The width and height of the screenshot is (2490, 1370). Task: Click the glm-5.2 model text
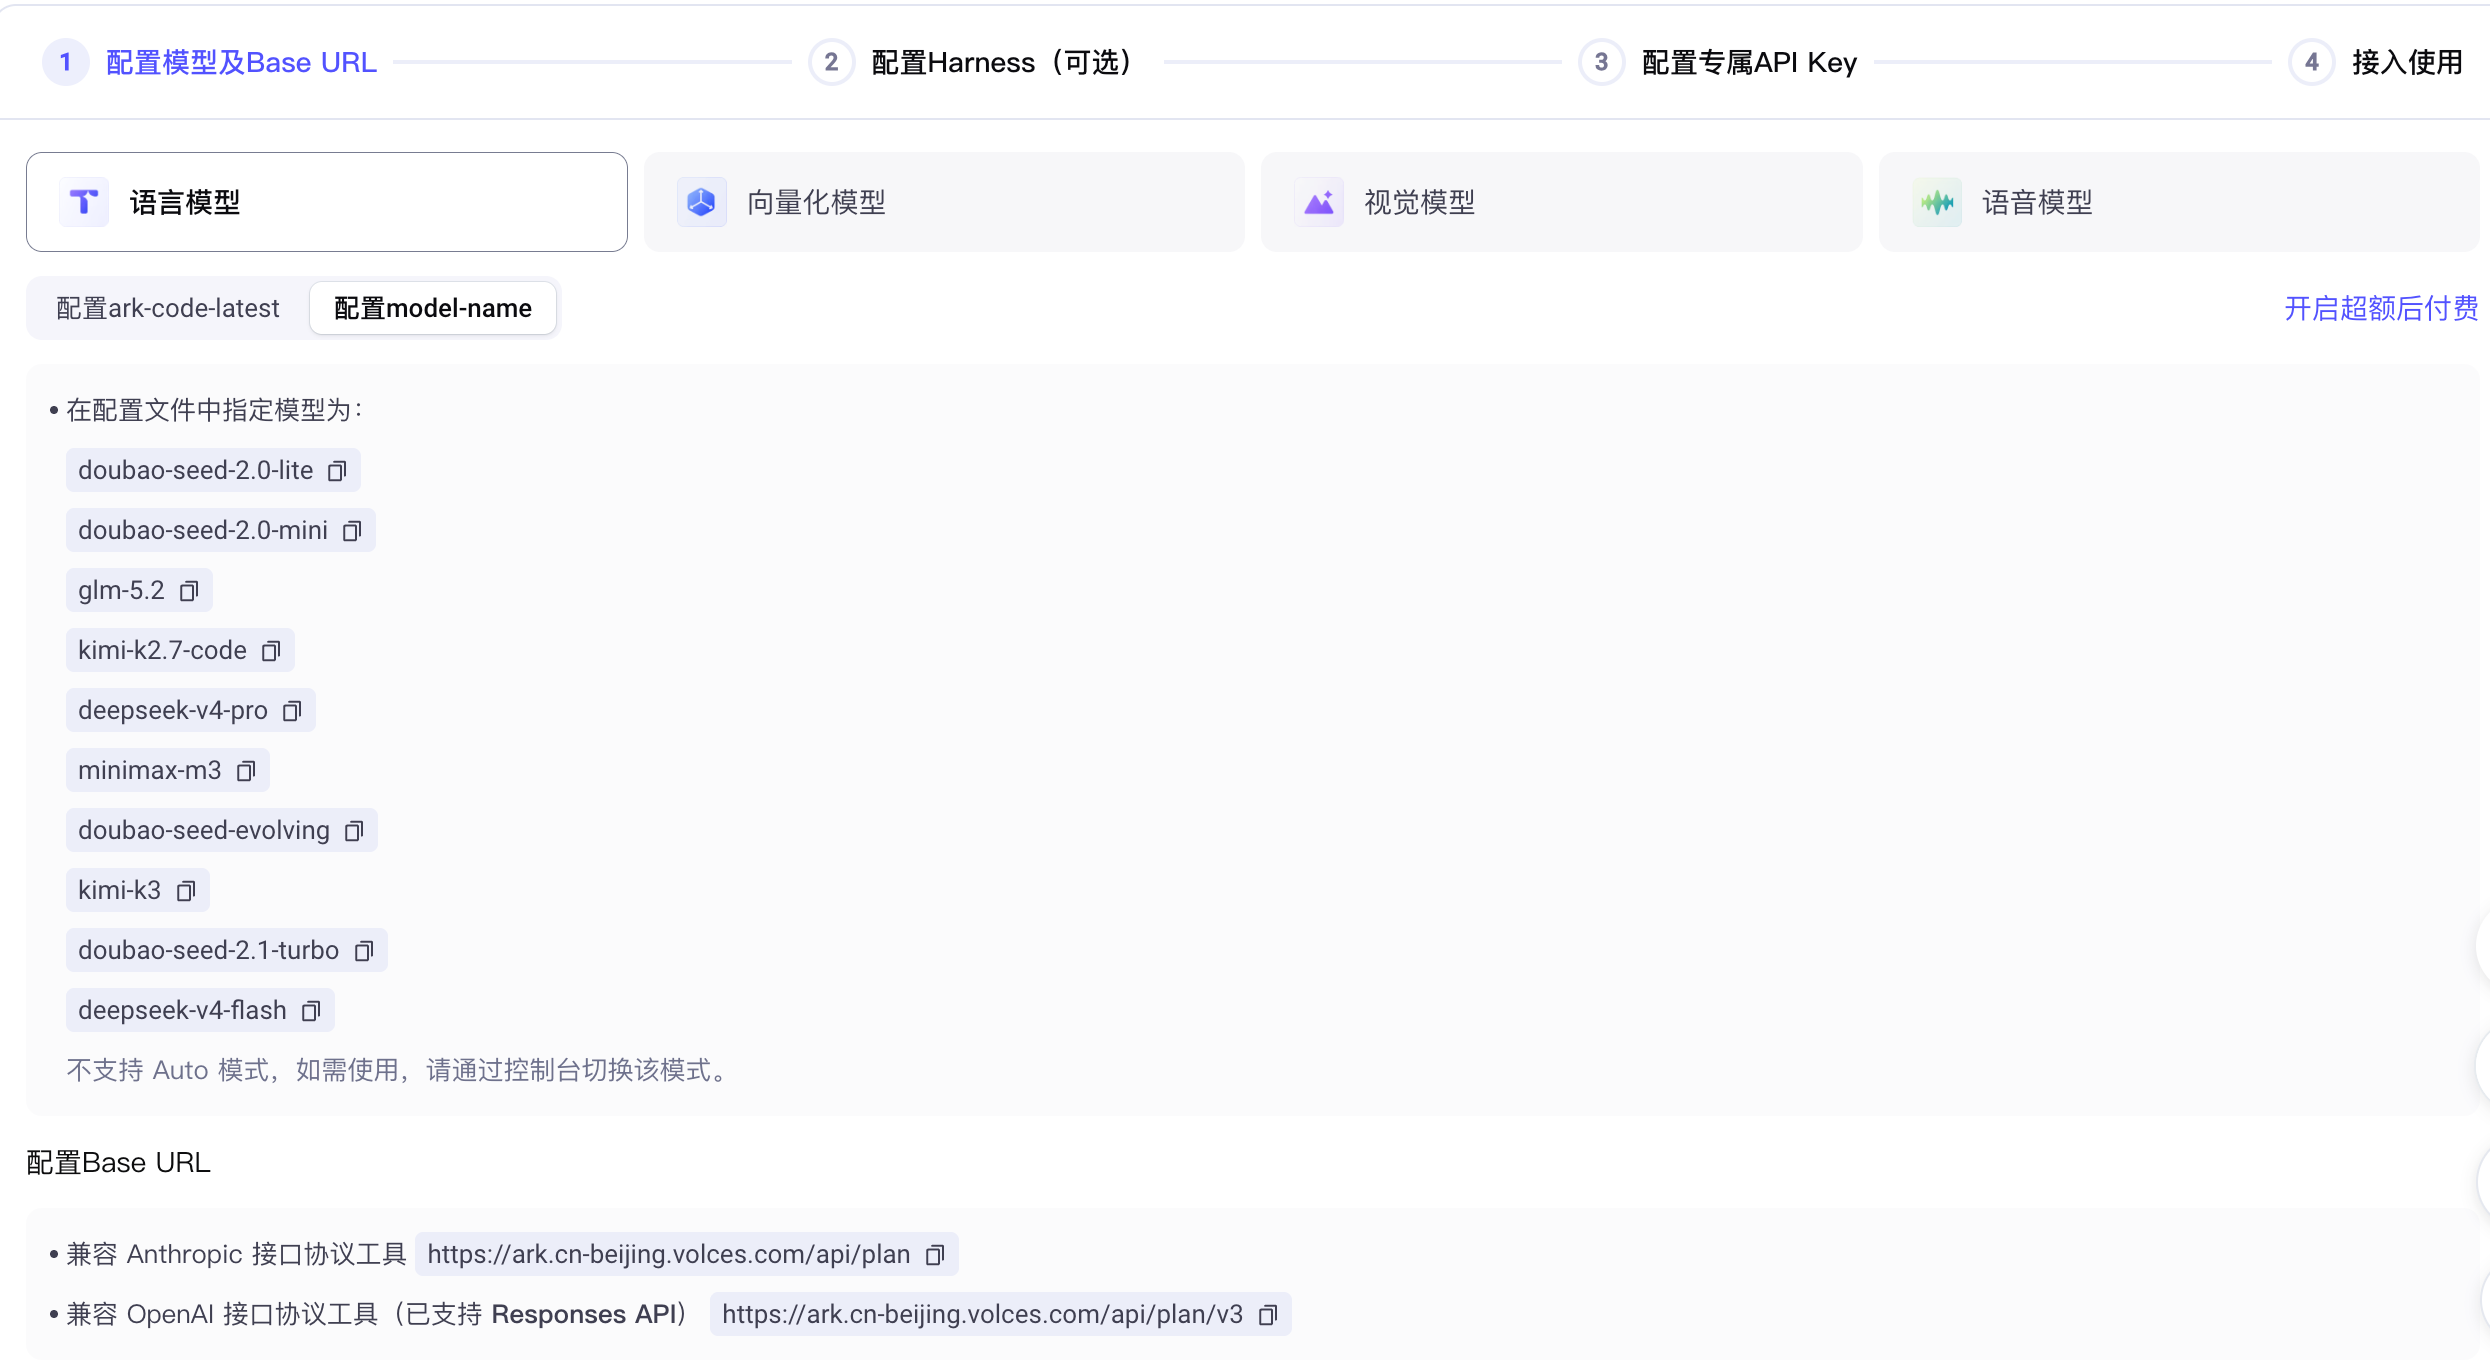click(121, 590)
